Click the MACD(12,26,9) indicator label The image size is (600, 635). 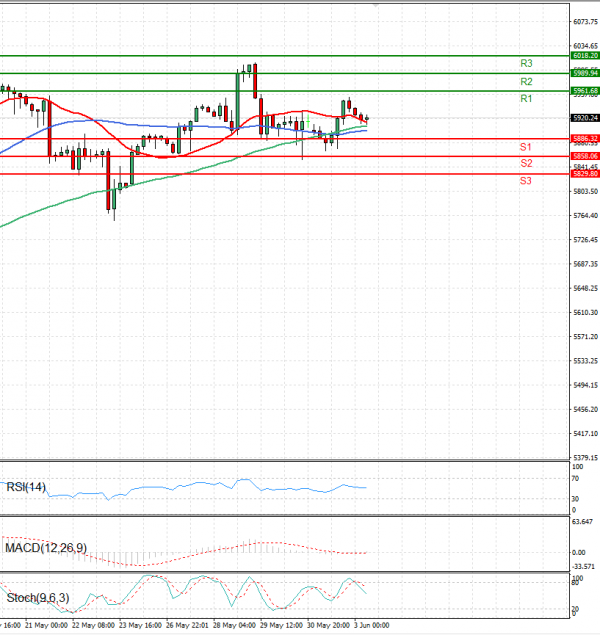(x=46, y=547)
